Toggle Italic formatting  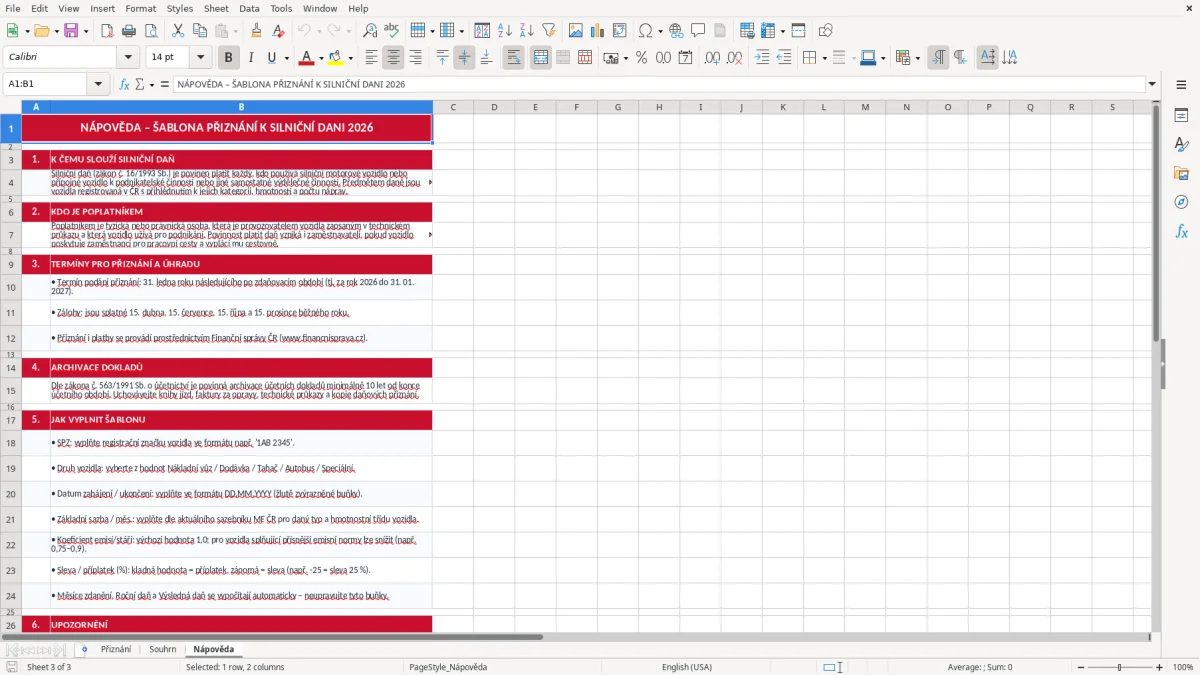[x=250, y=58]
